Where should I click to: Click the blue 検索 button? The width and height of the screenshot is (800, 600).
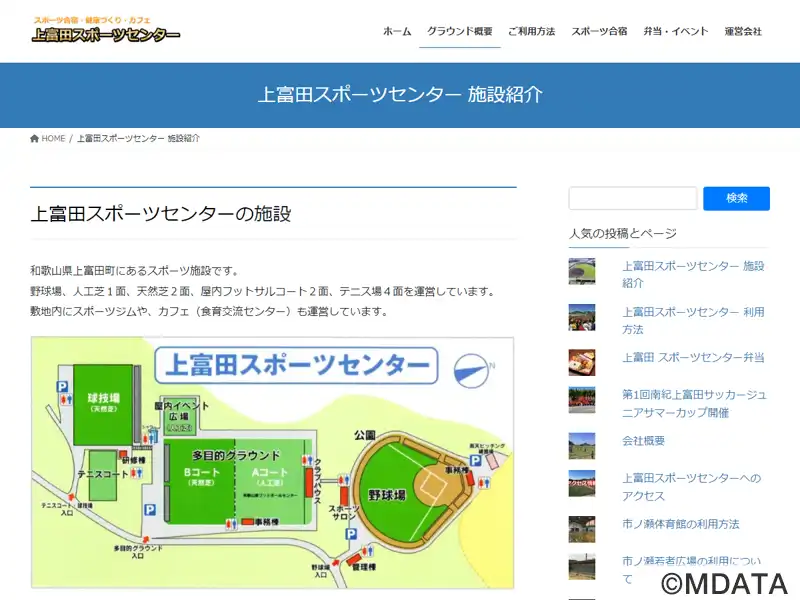click(x=736, y=198)
